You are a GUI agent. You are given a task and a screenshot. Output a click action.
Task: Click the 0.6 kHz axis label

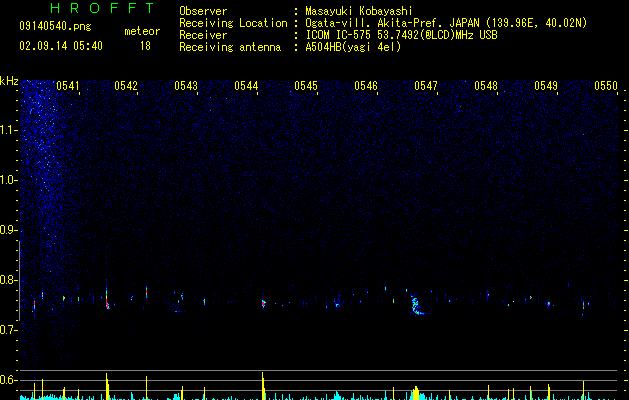tap(8, 380)
